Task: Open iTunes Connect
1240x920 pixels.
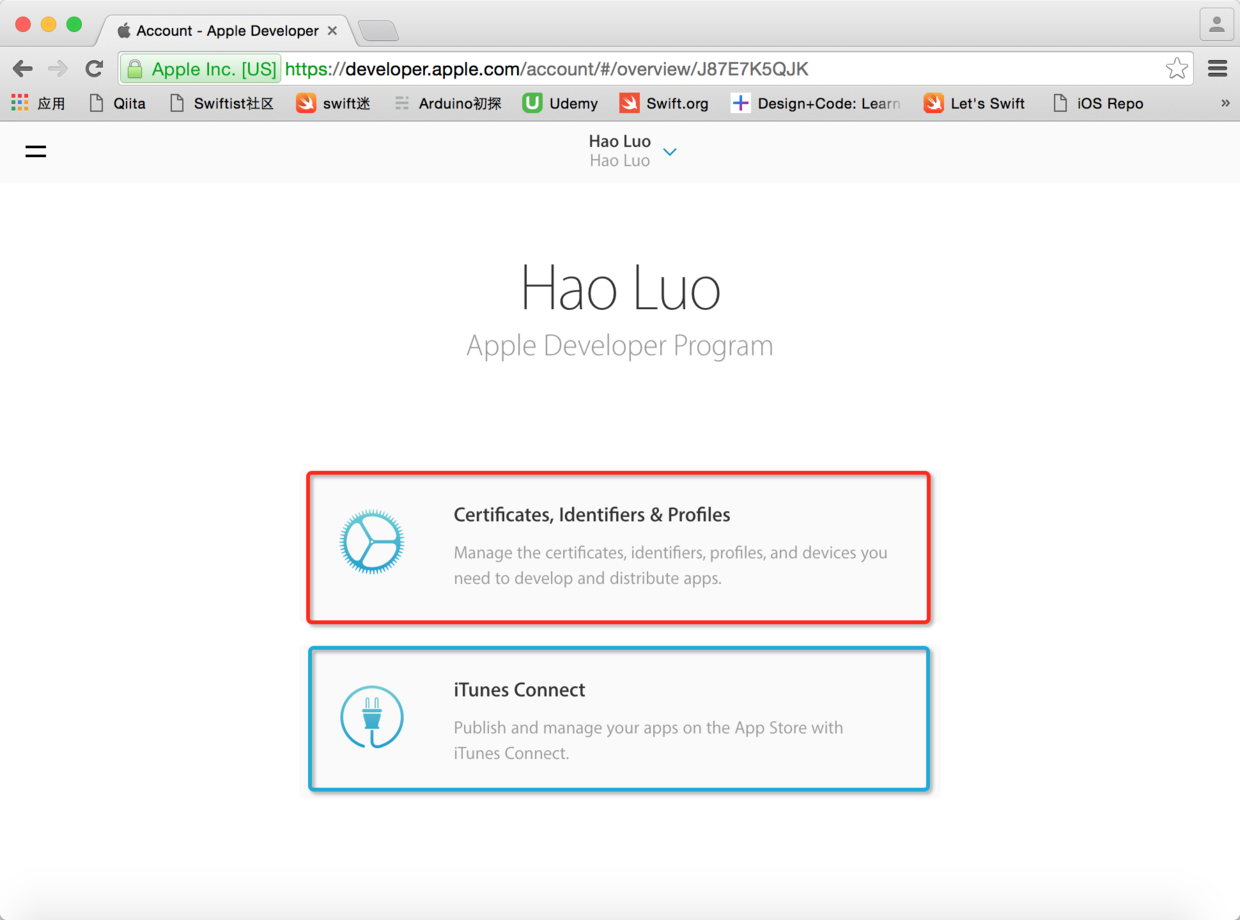Action: (619, 719)
